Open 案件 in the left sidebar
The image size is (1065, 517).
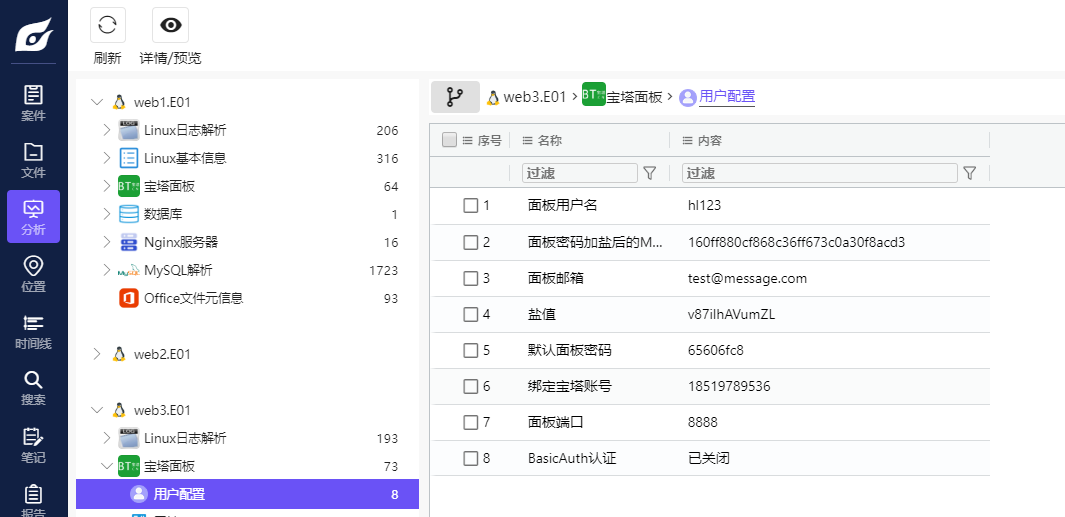coord(33,102)
